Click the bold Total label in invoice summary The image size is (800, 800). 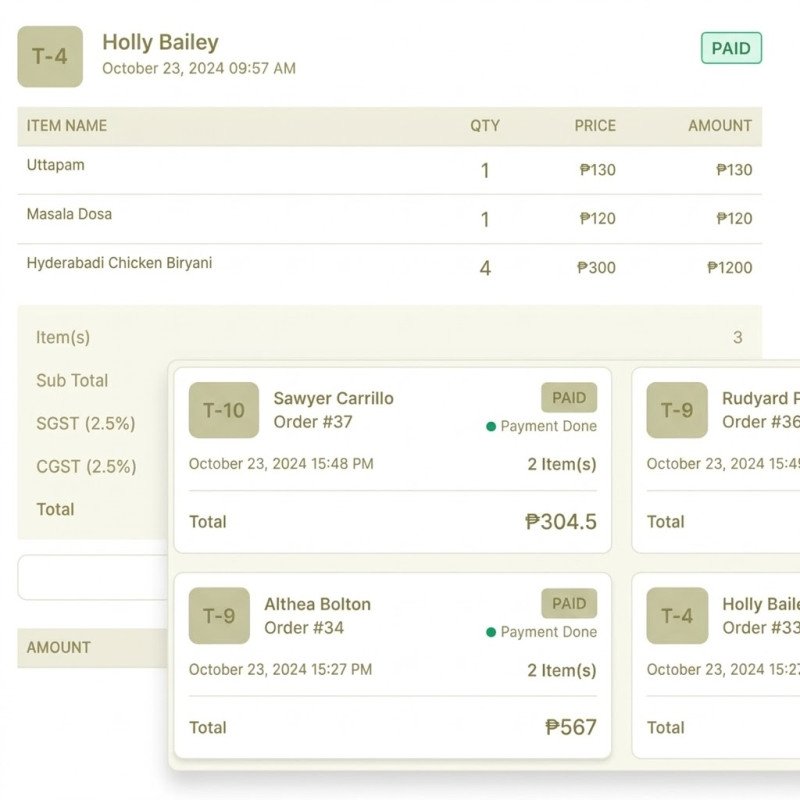55,509
